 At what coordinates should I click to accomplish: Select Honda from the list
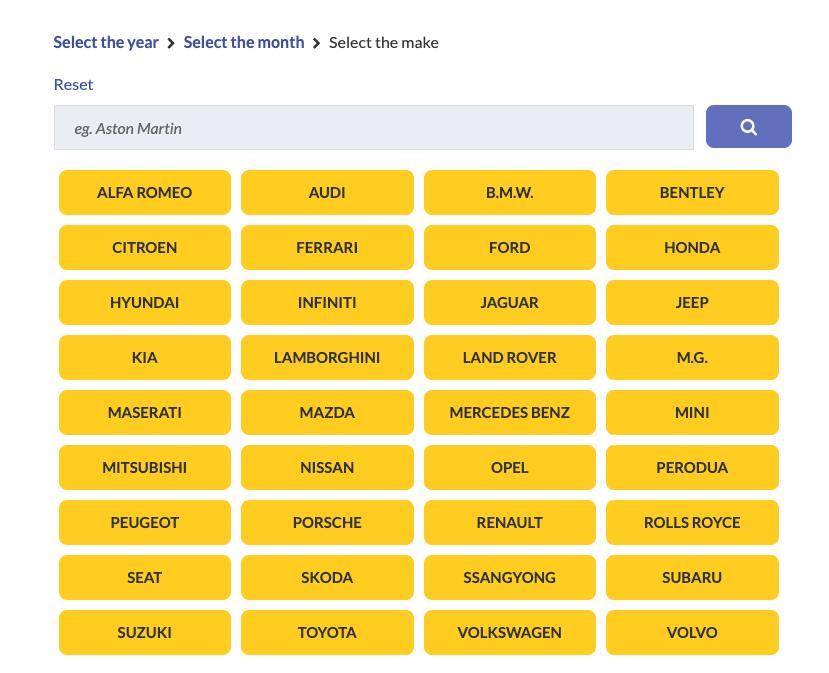tap(692, 247)
